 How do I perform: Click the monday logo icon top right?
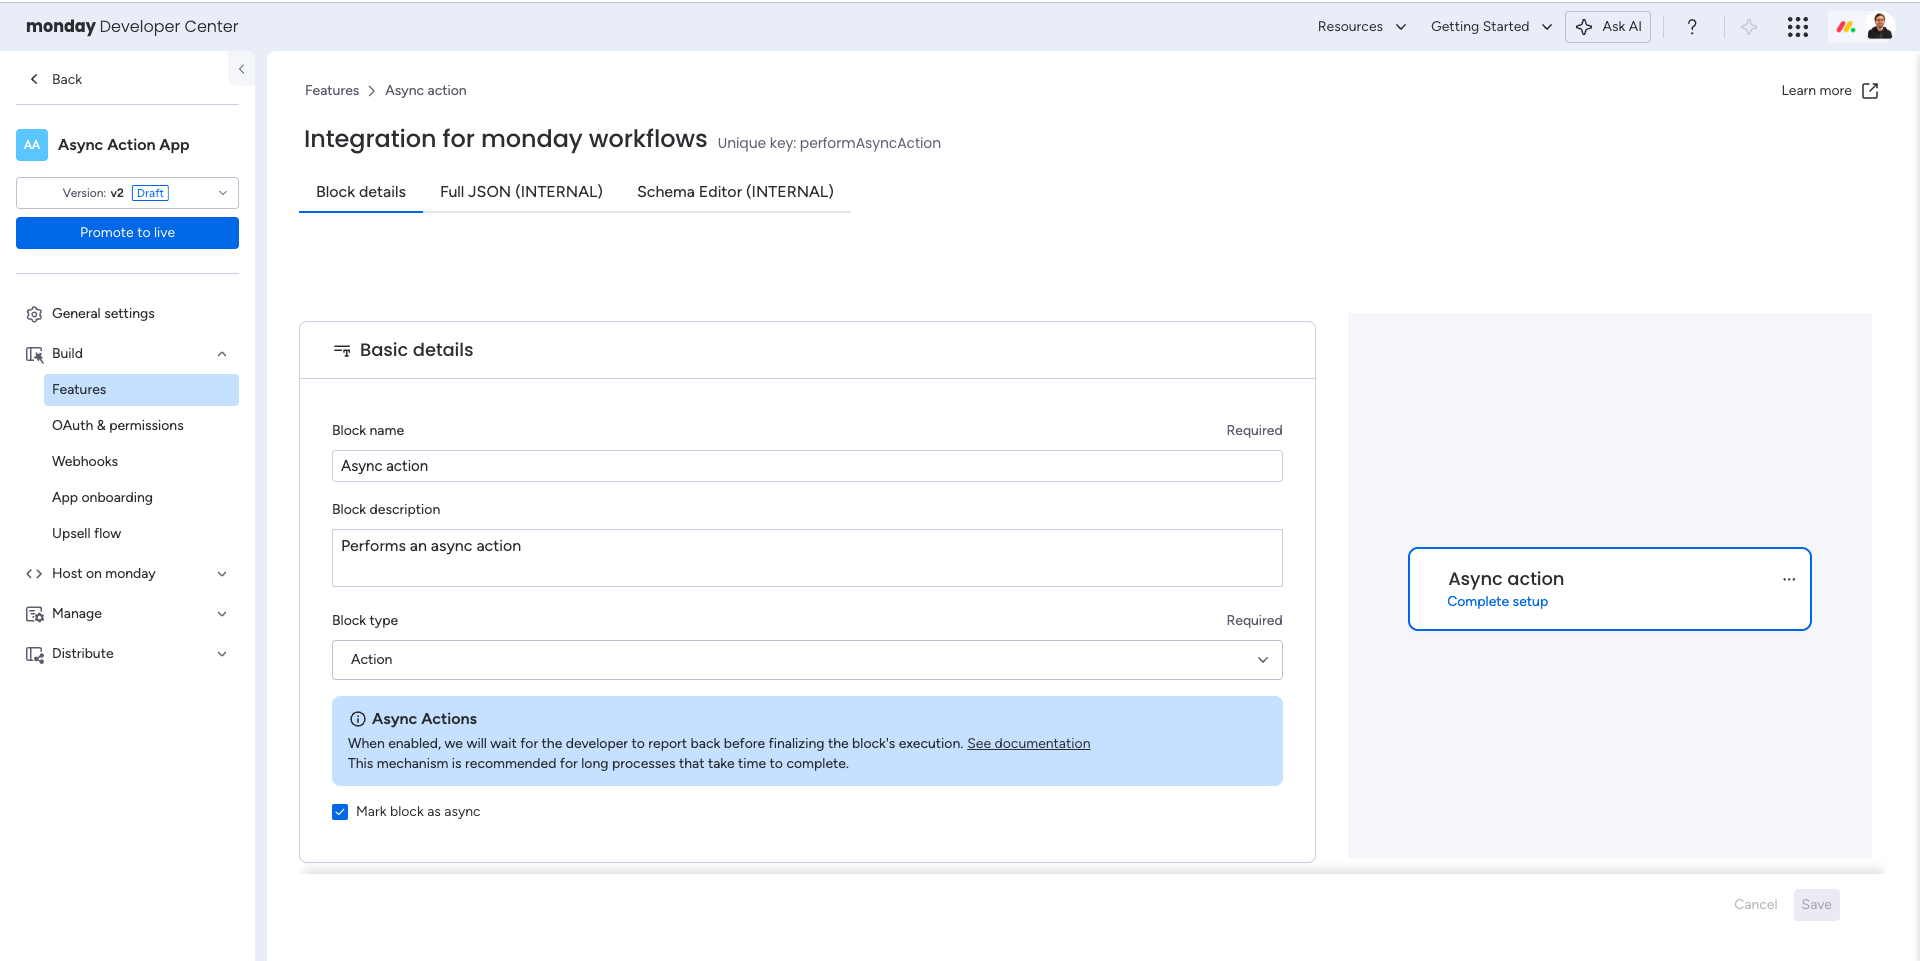(1846, 27)
